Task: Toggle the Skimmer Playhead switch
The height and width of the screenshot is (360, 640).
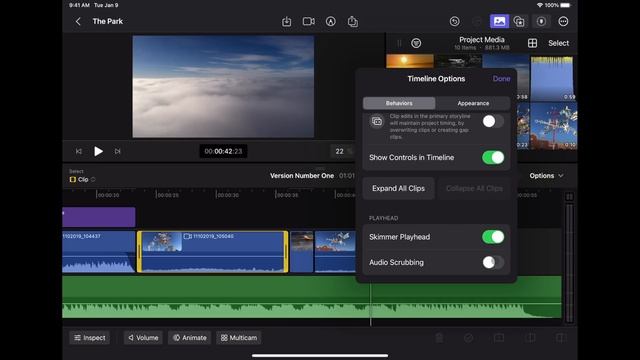Action: (x=493, y=237)
